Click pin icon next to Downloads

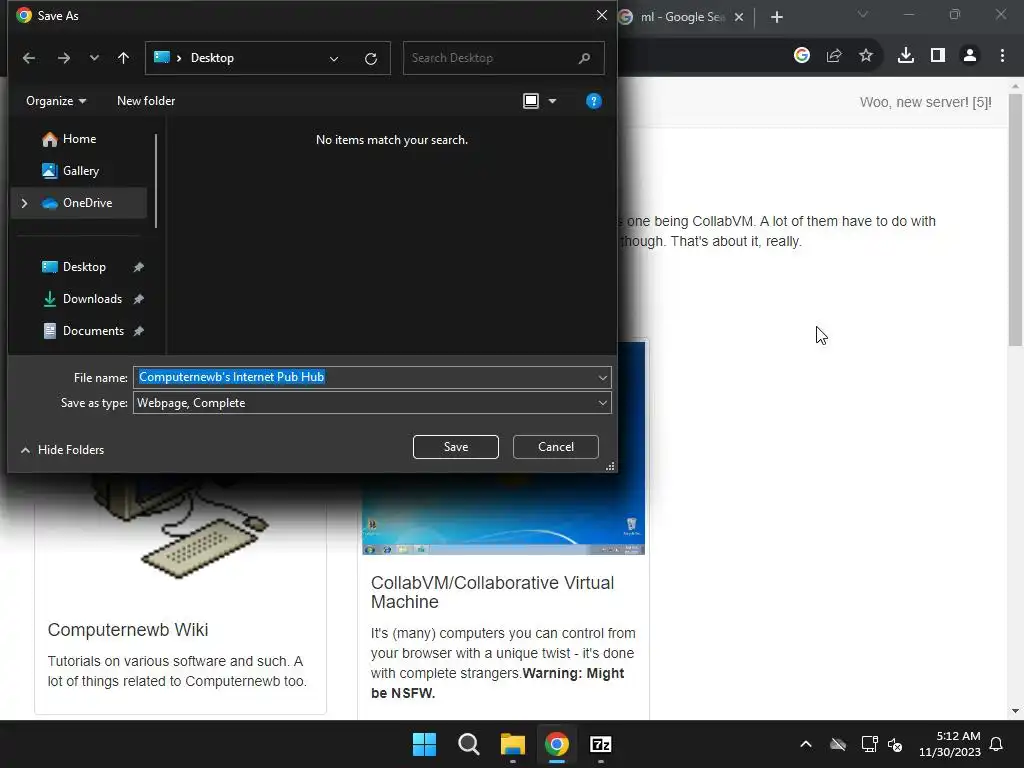[138, 299]
